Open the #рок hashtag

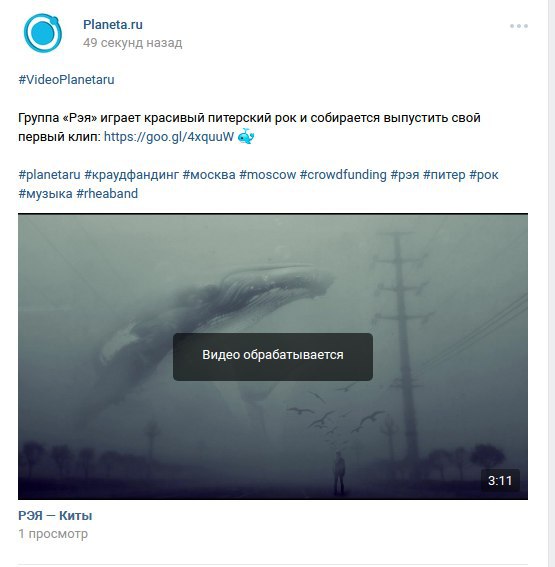tap(484, 175)
